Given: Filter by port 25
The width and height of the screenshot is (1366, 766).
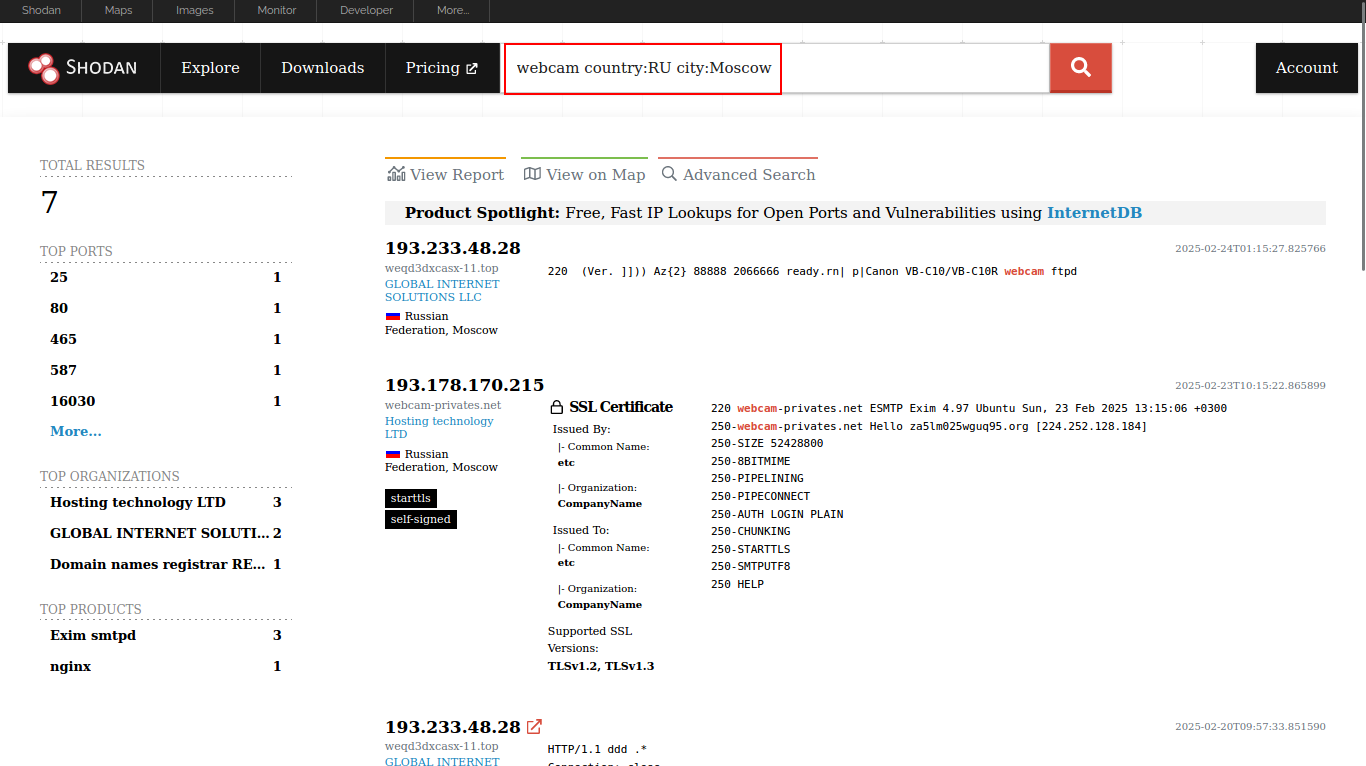Looking at the screenshot, I should [166, 277].
